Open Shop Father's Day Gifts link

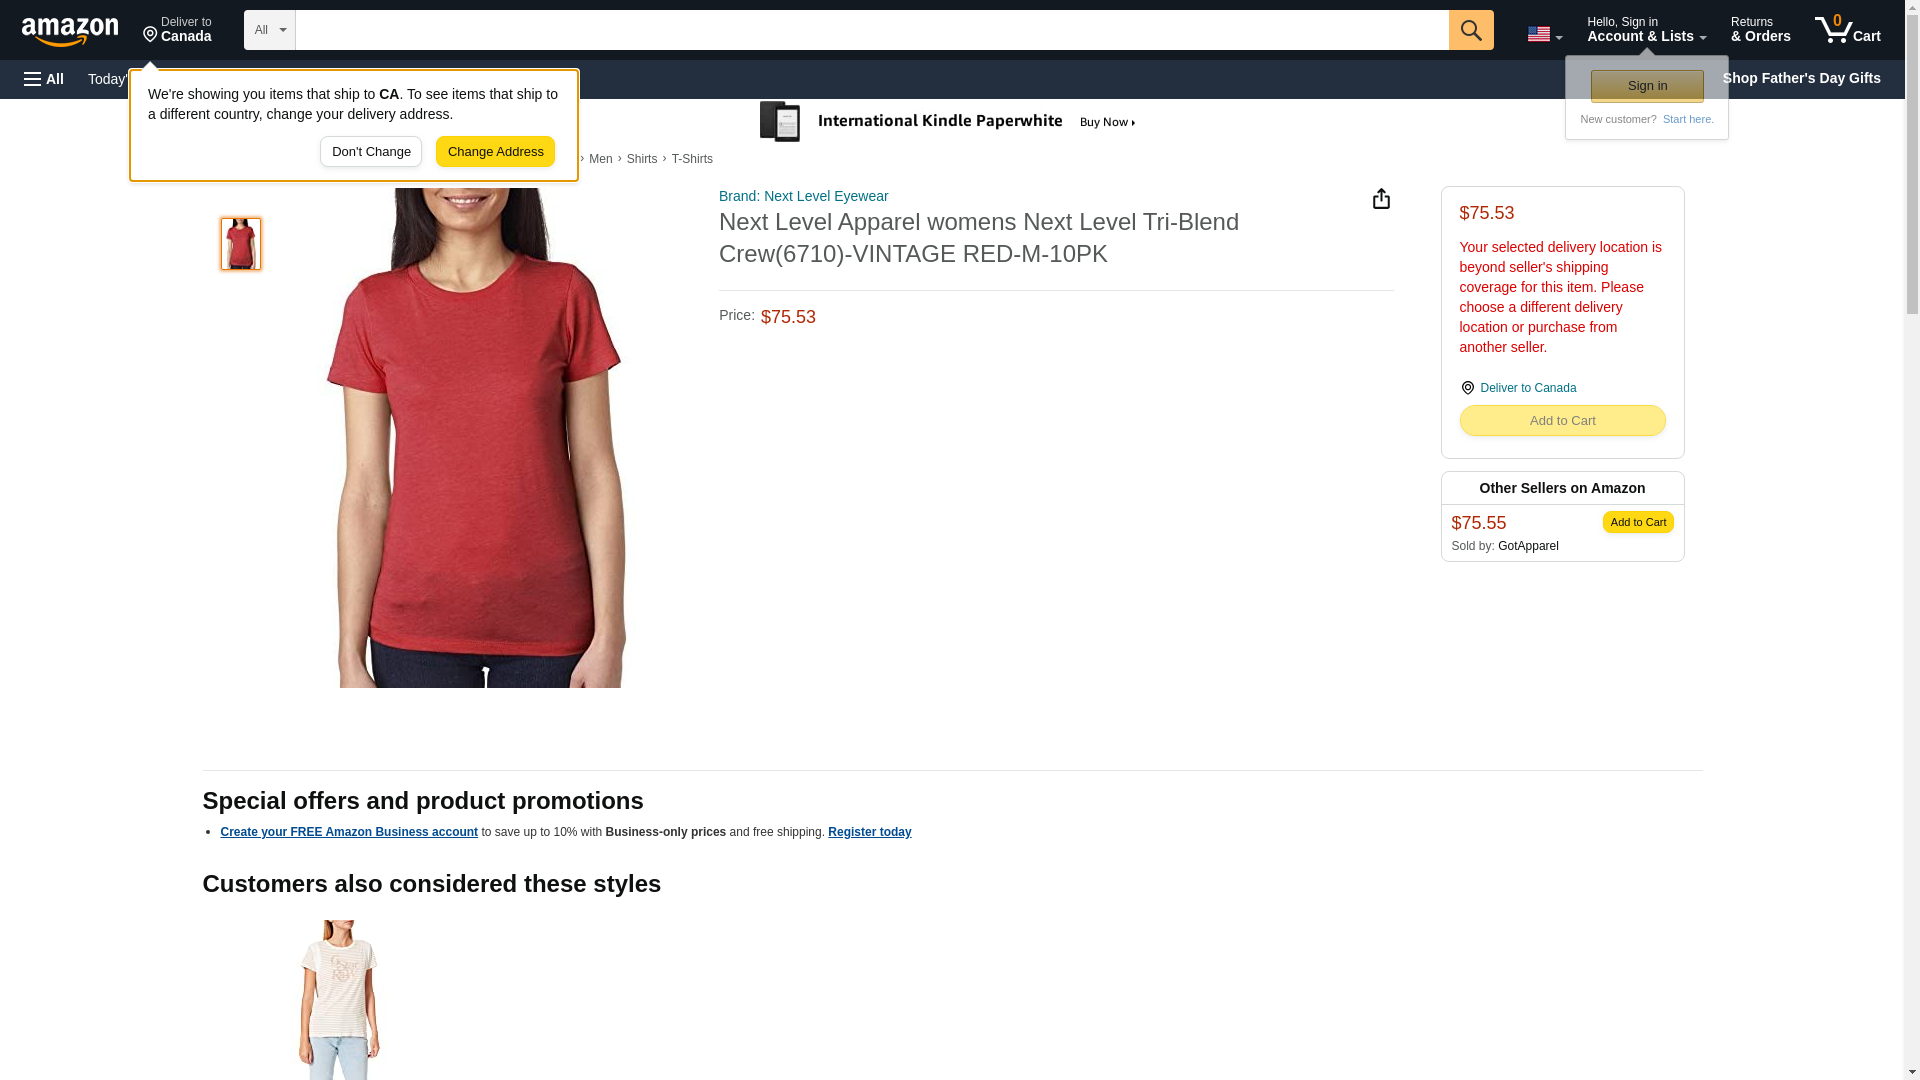pos(1800,78)
